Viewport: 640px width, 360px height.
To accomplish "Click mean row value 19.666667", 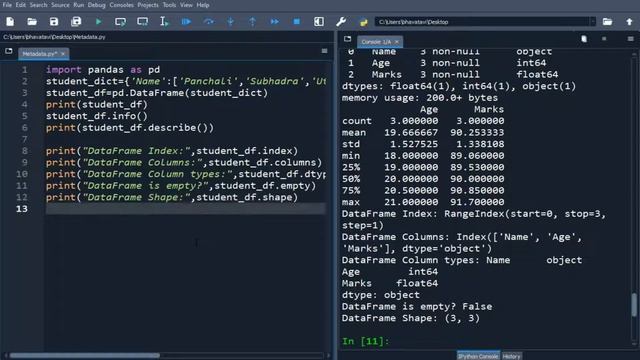I will (x=411, y=133).
